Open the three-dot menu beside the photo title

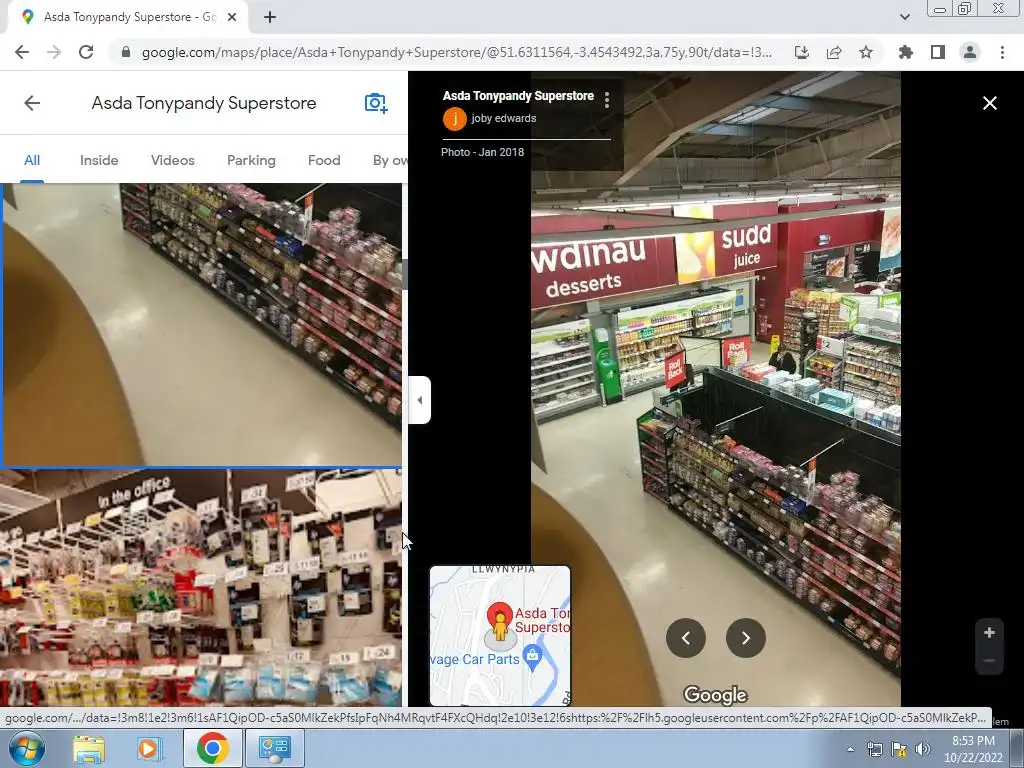(x=607, y=100)
